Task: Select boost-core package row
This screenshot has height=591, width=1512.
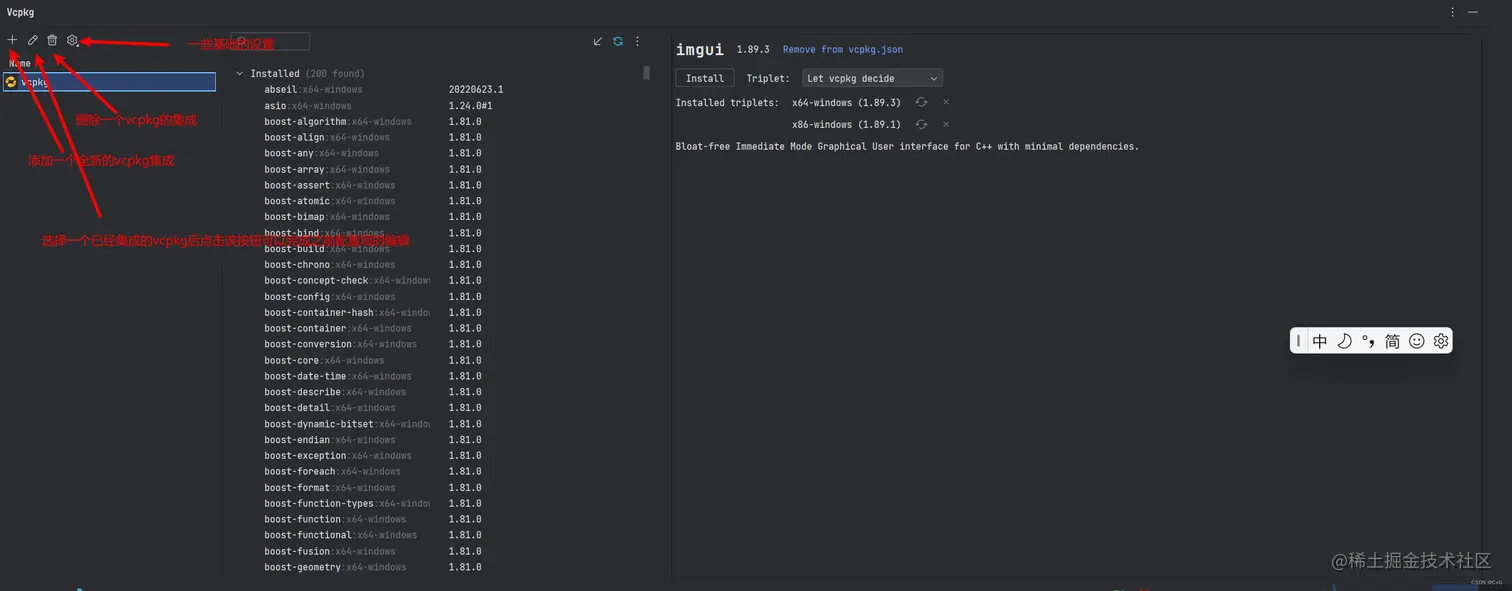Action: coord(324,360)
